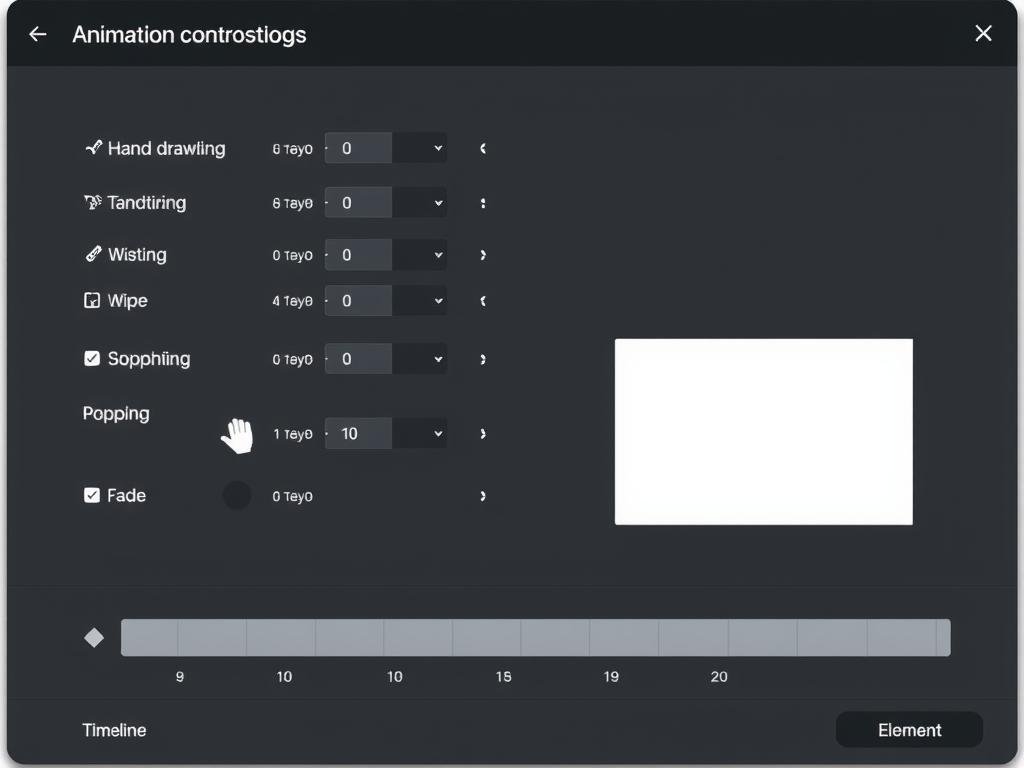Image resolution: width=1024 pixels, height=768 pixels.
Task: Select the Tandtiring animation icon
Action: pos(93,202)
